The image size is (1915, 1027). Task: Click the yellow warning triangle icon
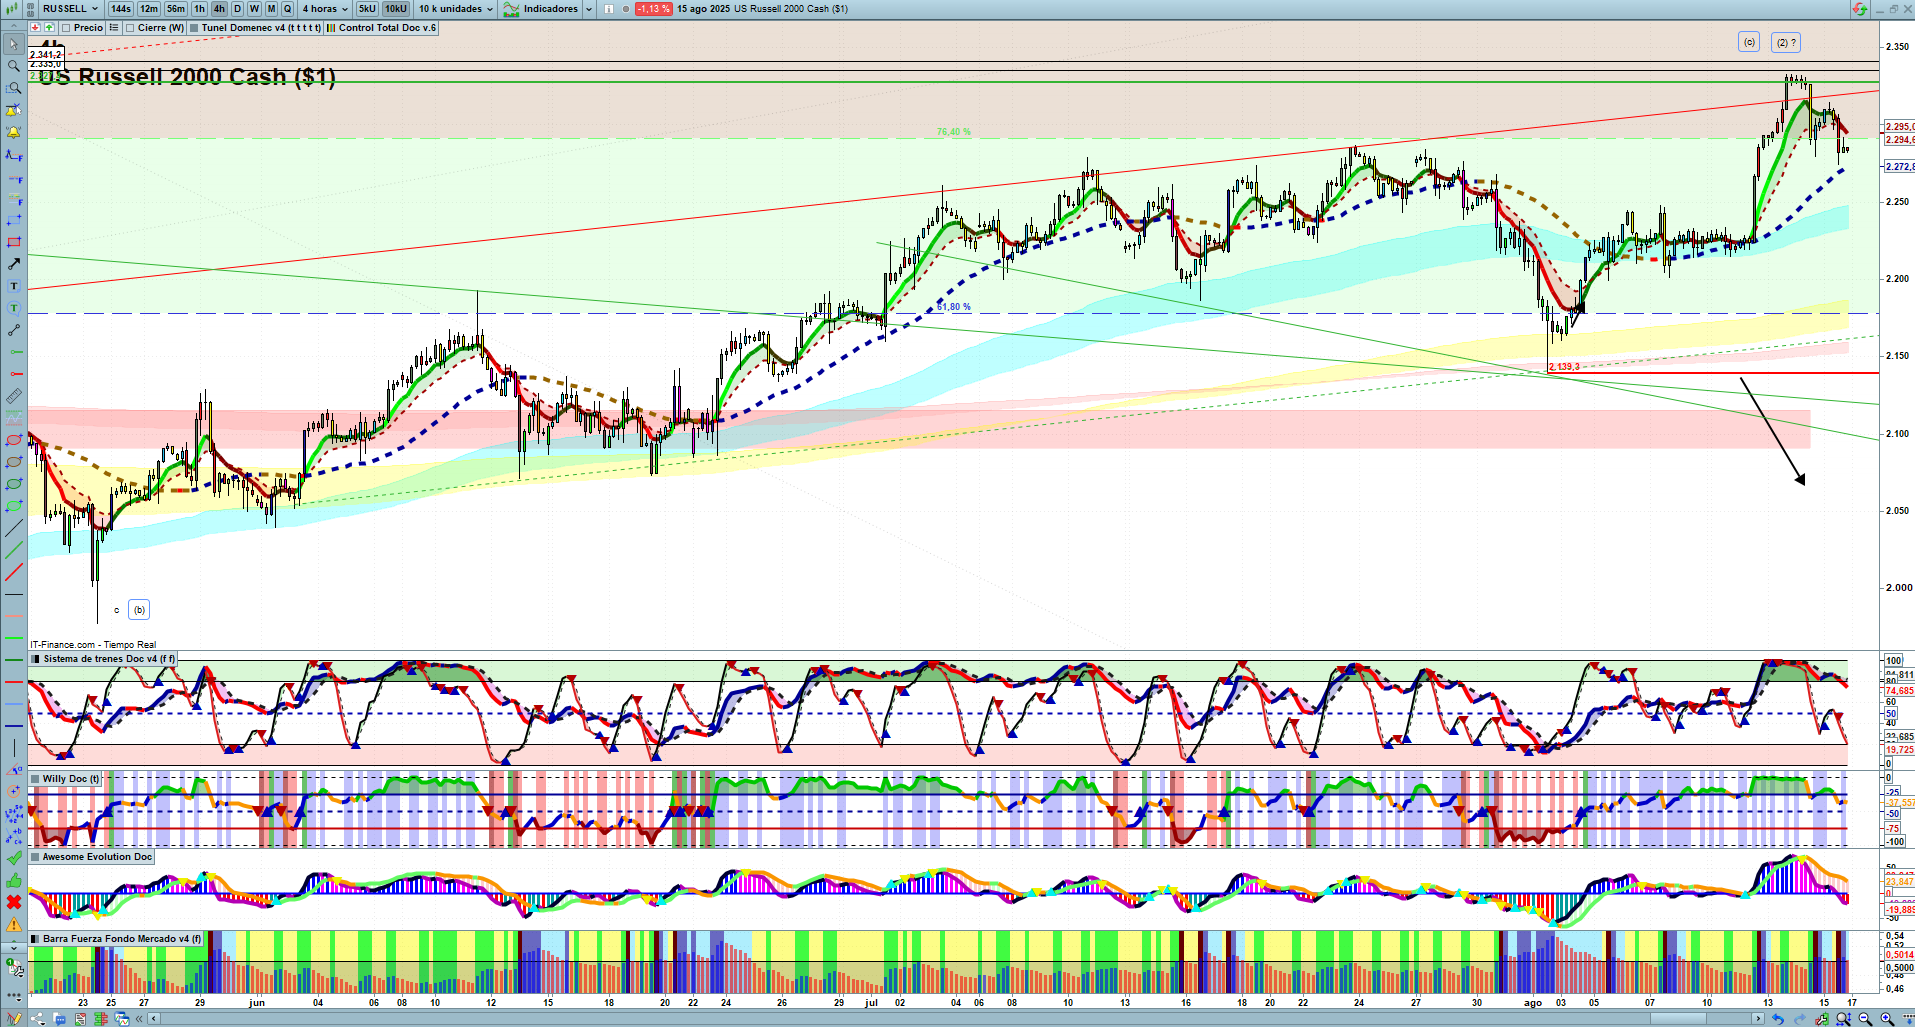click(x=14, y=924)
